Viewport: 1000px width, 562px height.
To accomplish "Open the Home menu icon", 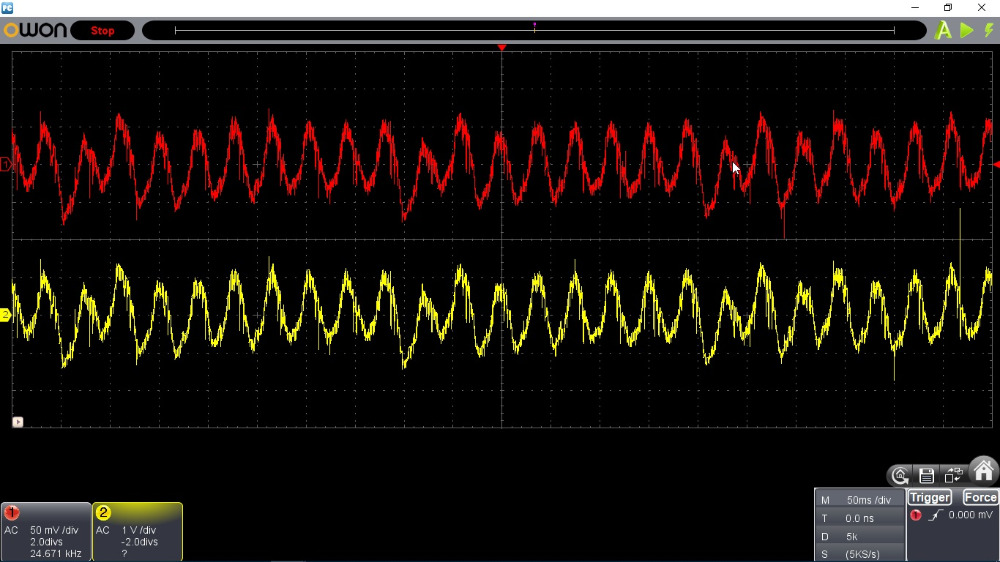I will pos(984,471).
